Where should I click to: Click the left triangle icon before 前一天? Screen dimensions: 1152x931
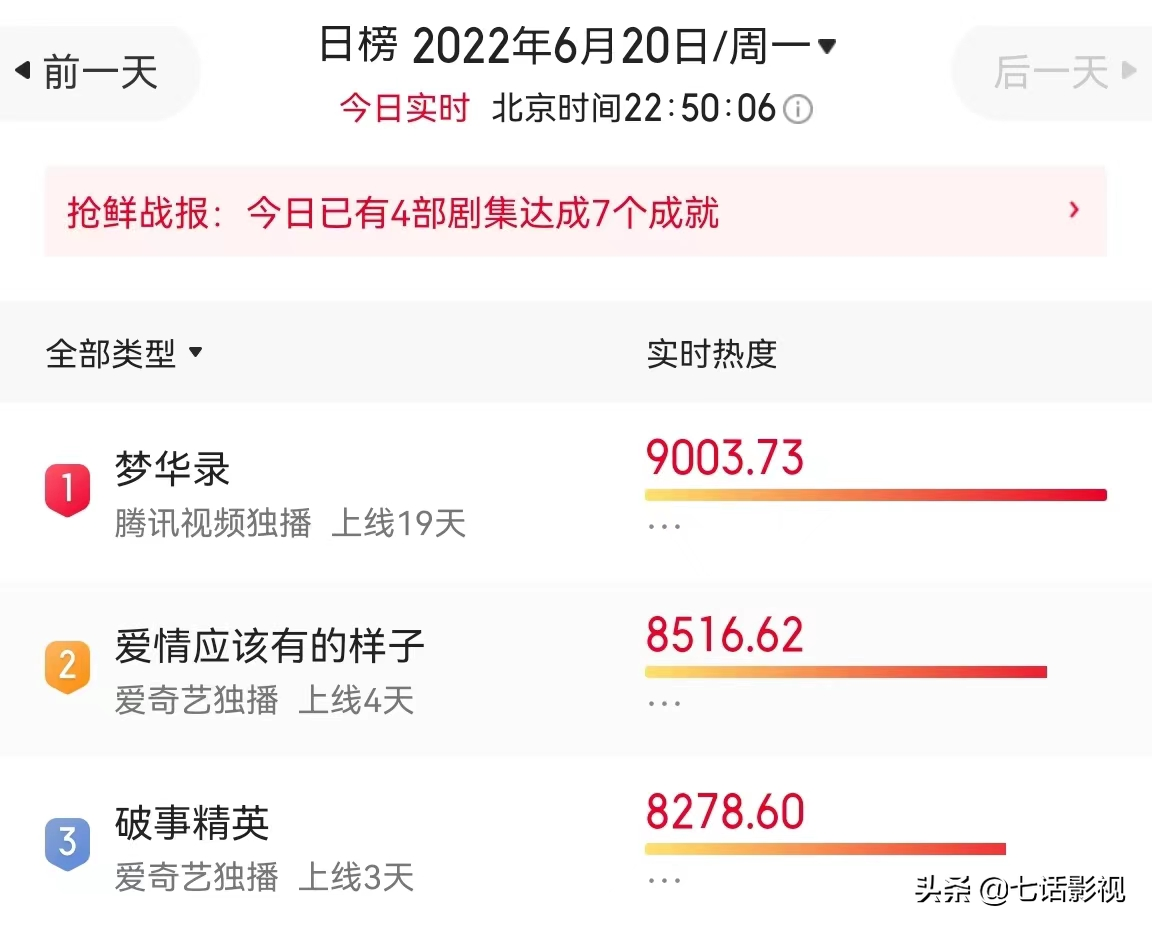point(23,71)
